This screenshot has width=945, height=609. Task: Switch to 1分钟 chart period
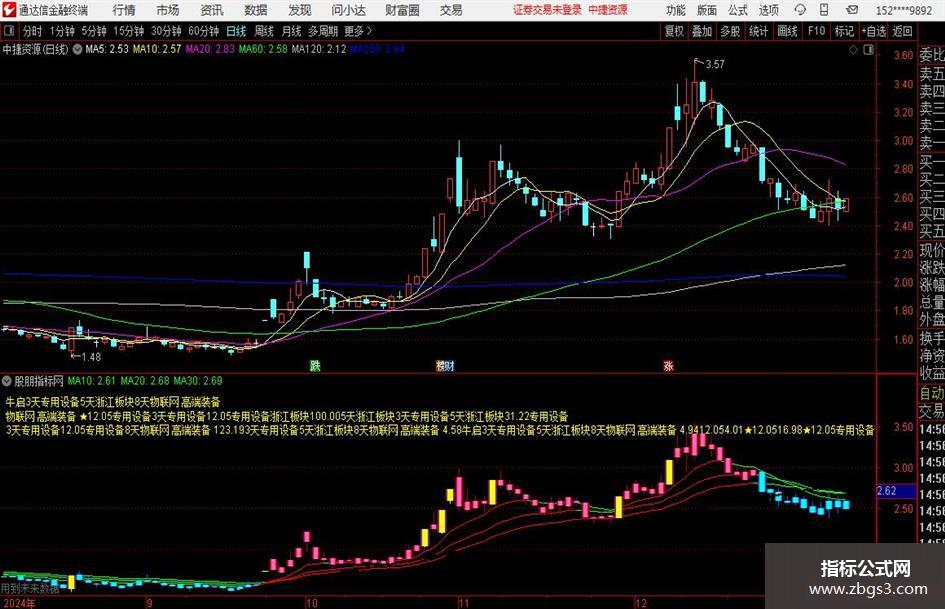(62, 31)
